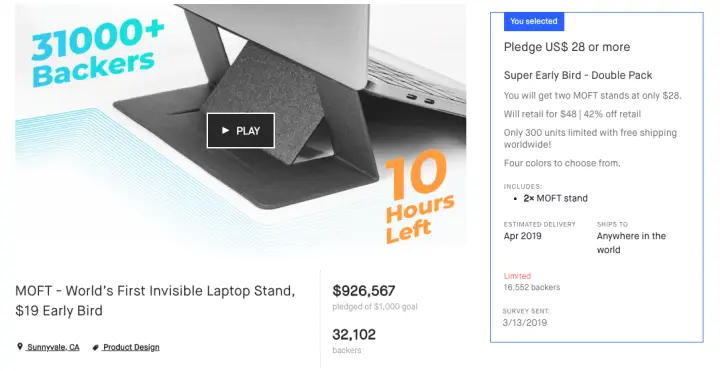Click the tag icon beside Product Design

[96, 348]
